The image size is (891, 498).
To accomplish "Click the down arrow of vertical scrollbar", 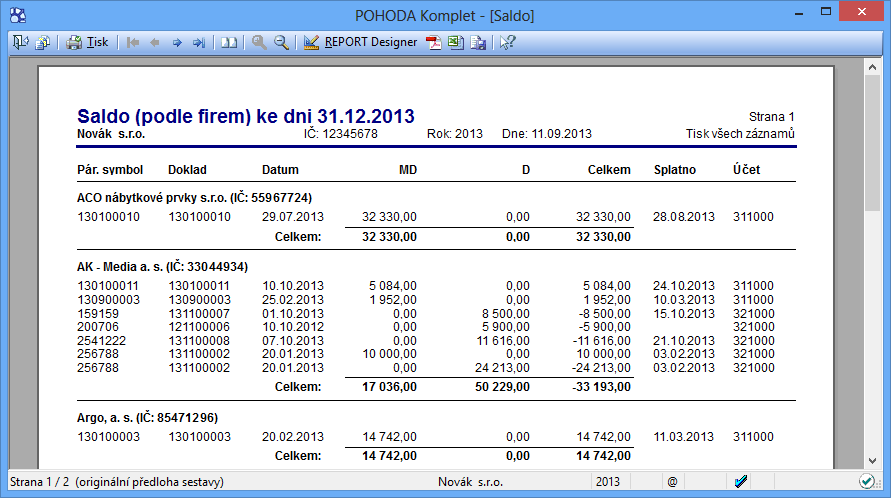I will 872,461.
